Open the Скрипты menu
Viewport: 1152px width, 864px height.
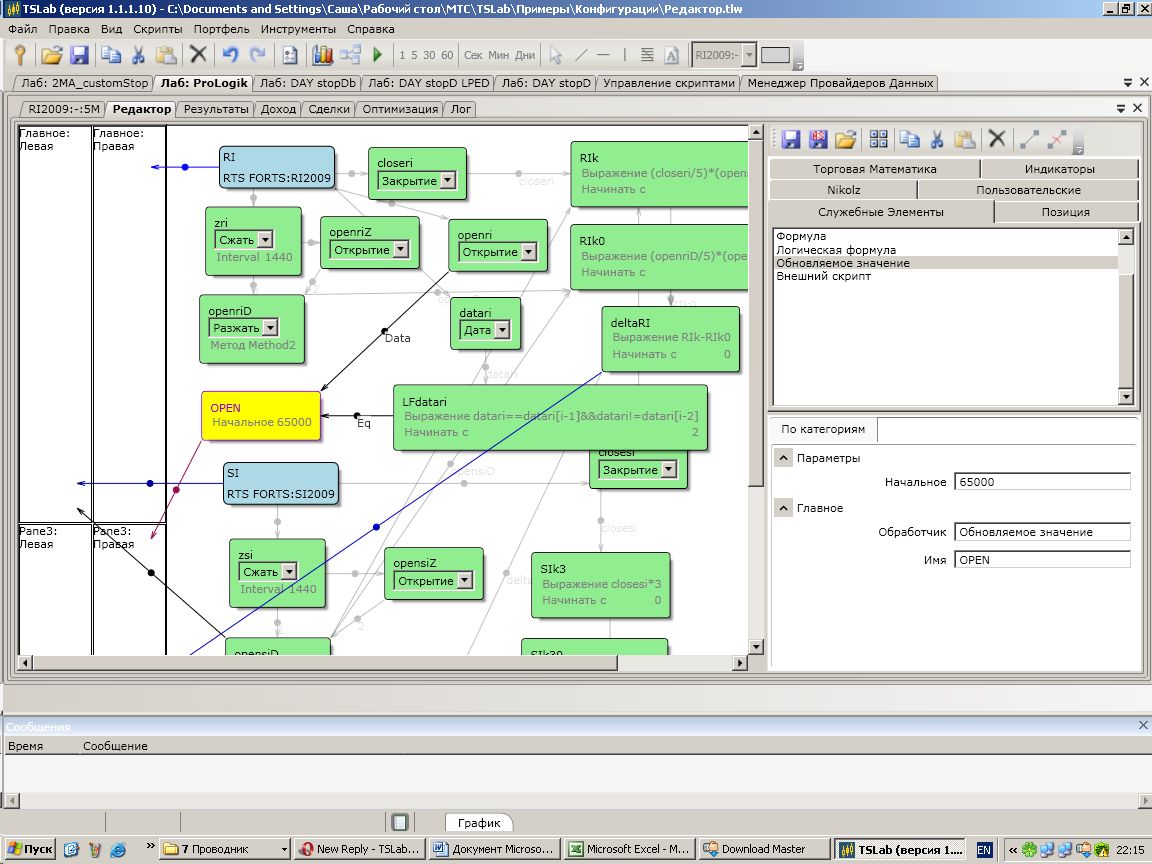coord(157,29)
